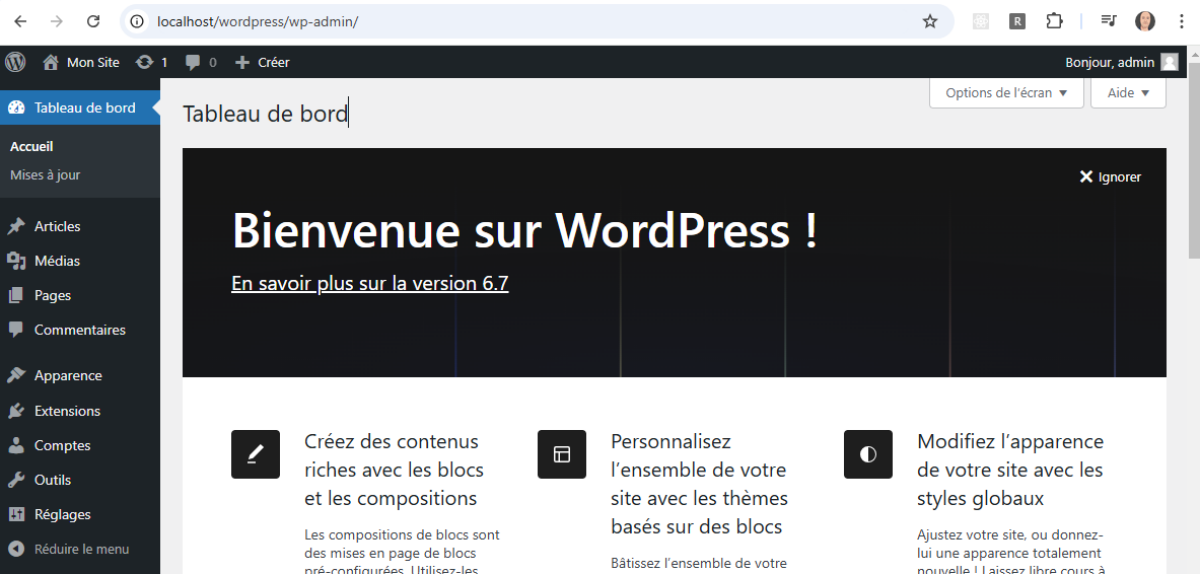Click heading Personnalisez l'ensemble de votre site
The height and width of the screenshot is (574, 1200).
click(700, 484)
